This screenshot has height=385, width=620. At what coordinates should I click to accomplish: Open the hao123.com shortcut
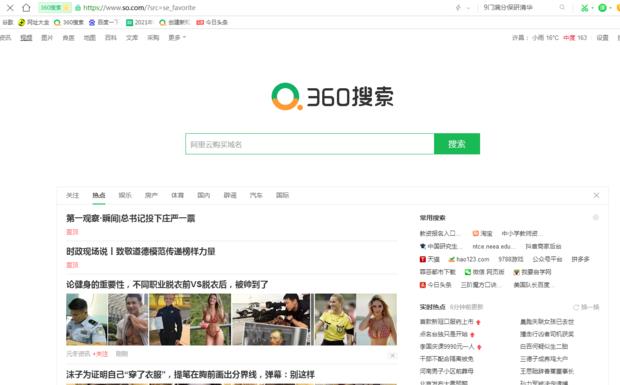point(469,259)
